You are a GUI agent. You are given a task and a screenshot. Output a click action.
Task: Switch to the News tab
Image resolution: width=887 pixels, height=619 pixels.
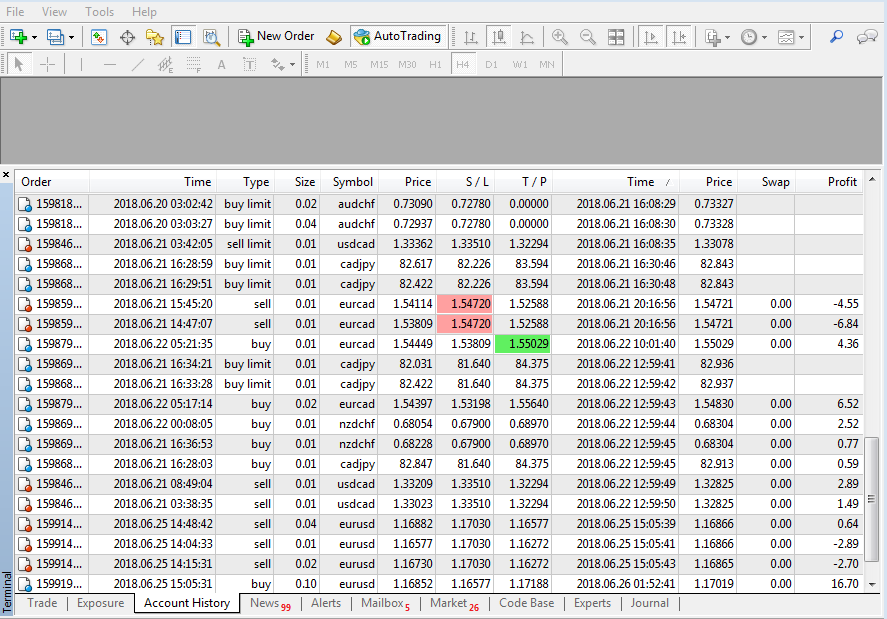tap(270, 603)
